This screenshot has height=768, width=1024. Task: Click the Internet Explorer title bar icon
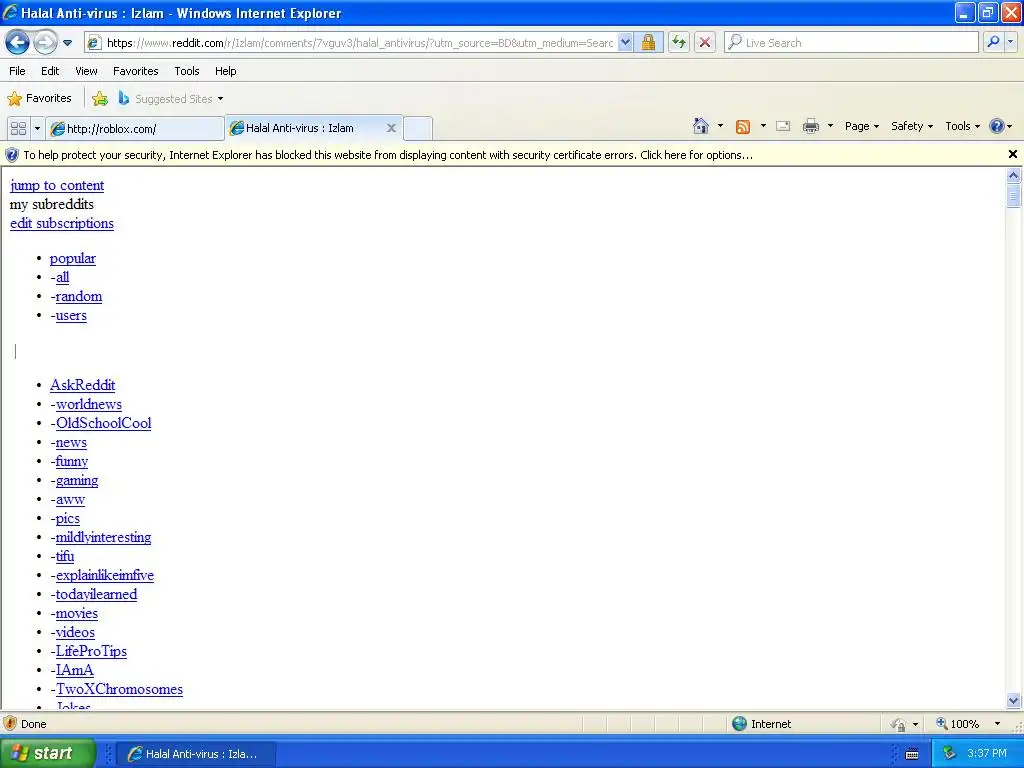(10, 12)
